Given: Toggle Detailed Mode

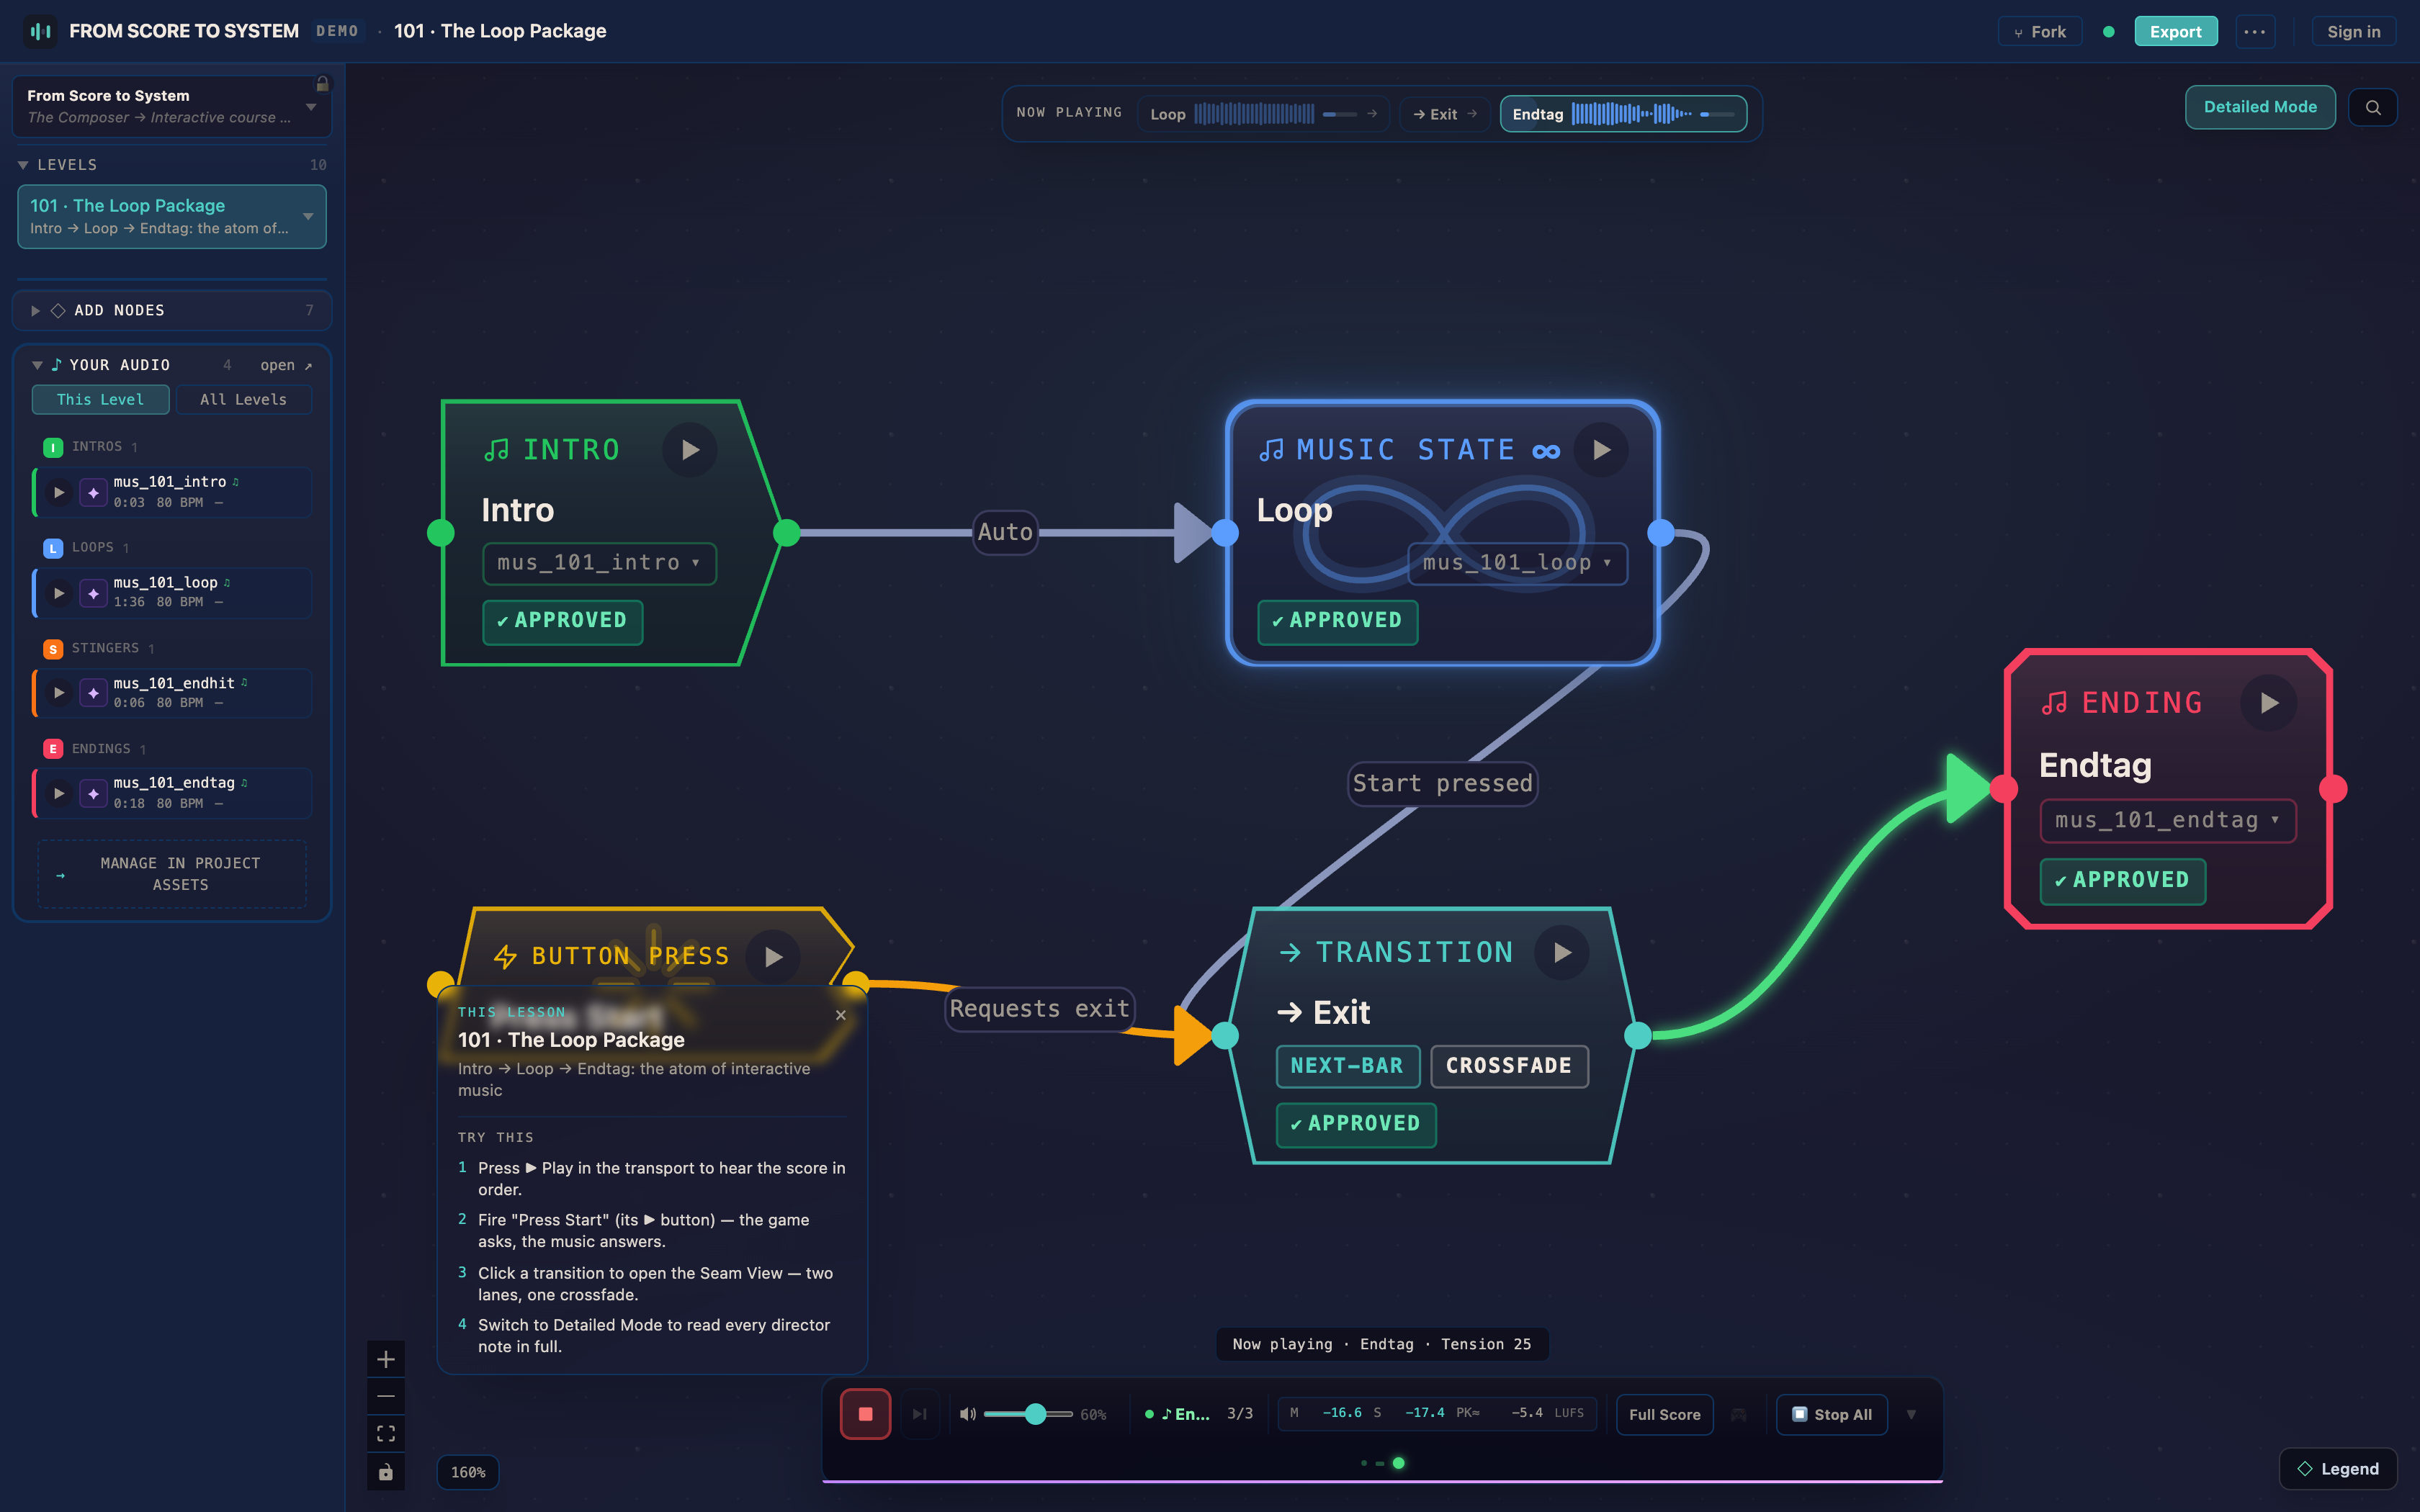Looking at the screenshot, I should [x=2260, y=107].
